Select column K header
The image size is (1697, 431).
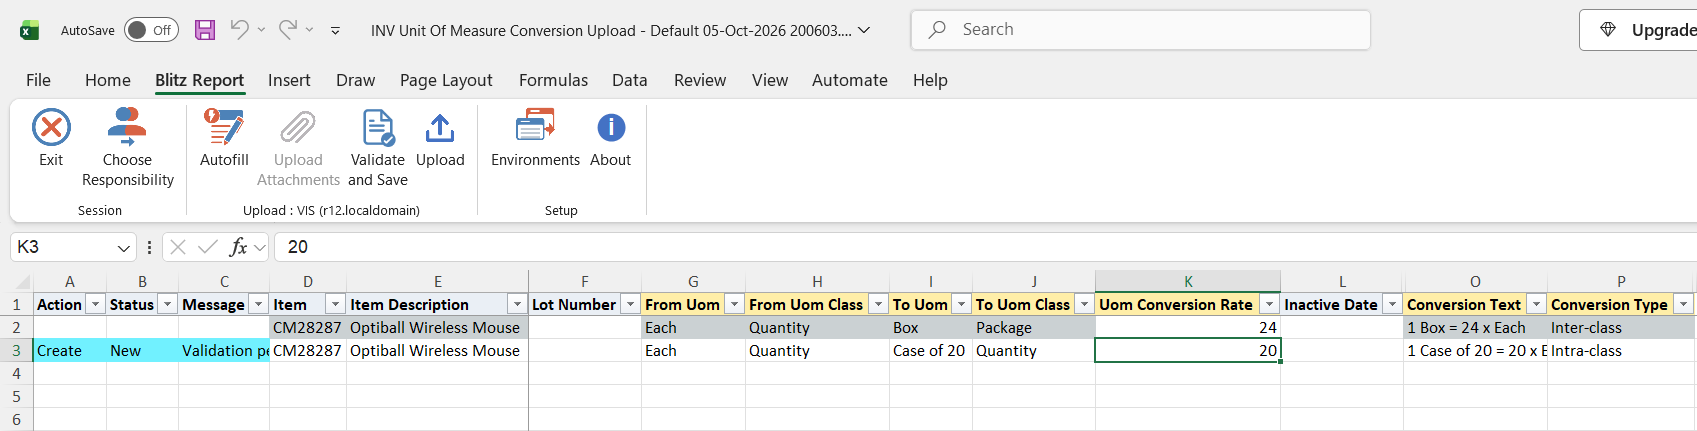point(1188,282)
